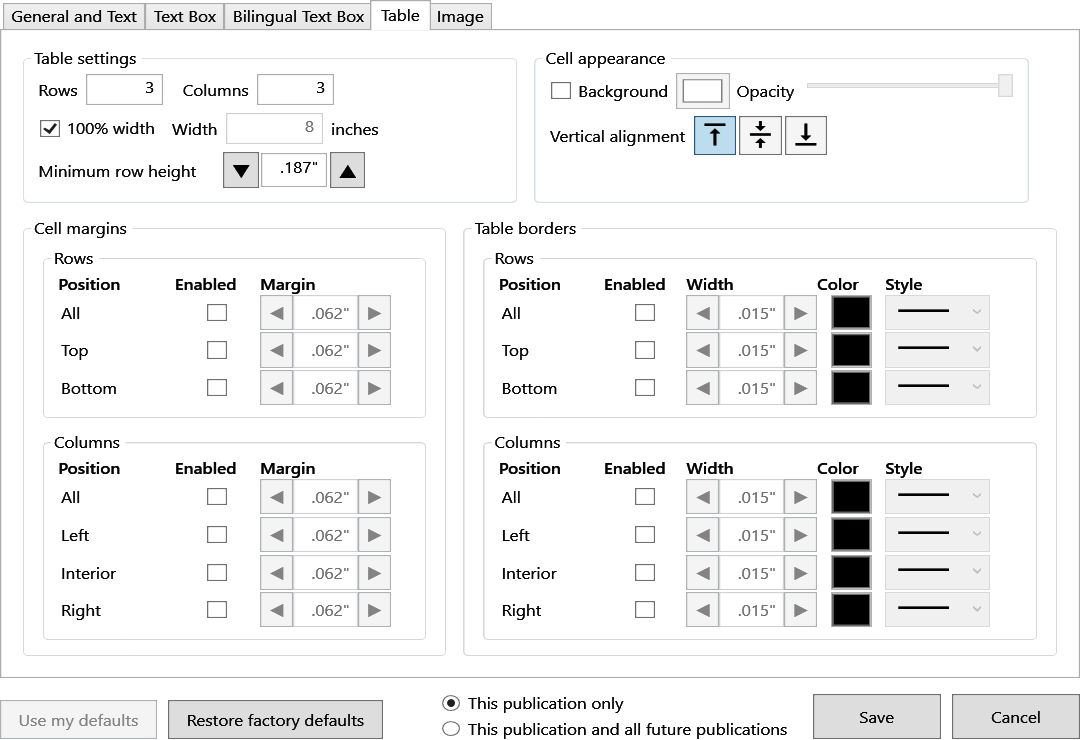Enable Right column cell margin
1080x740 pixels.
[217, 610]
